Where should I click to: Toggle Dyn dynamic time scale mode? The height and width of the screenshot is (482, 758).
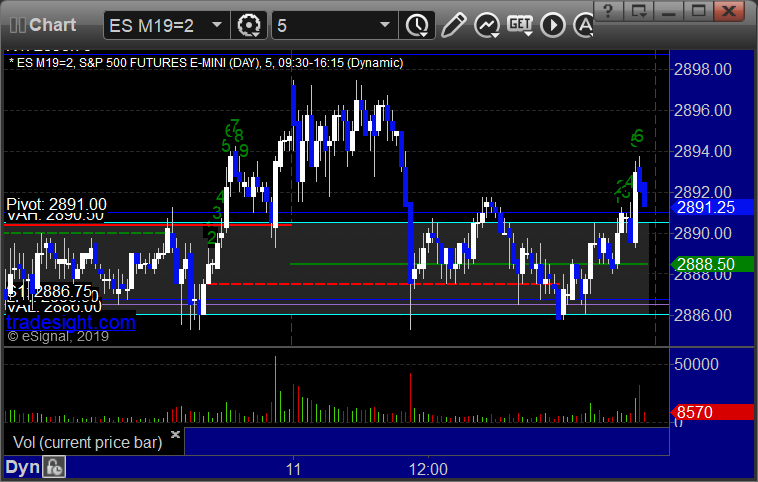22,467
